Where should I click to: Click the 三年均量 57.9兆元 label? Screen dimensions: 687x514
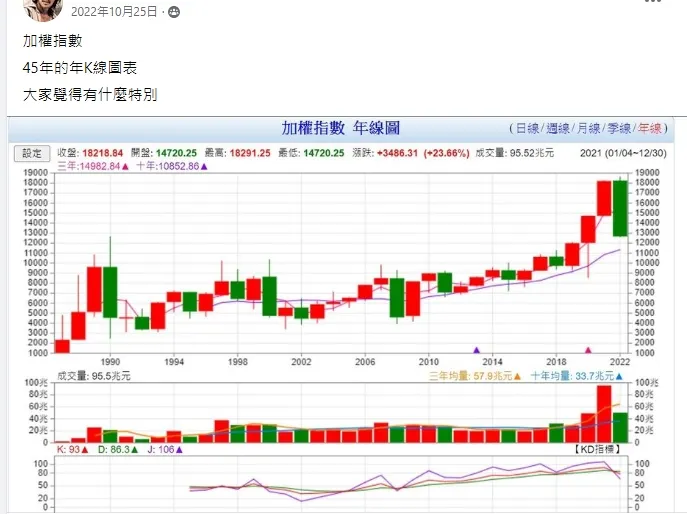tap(475, 376)
